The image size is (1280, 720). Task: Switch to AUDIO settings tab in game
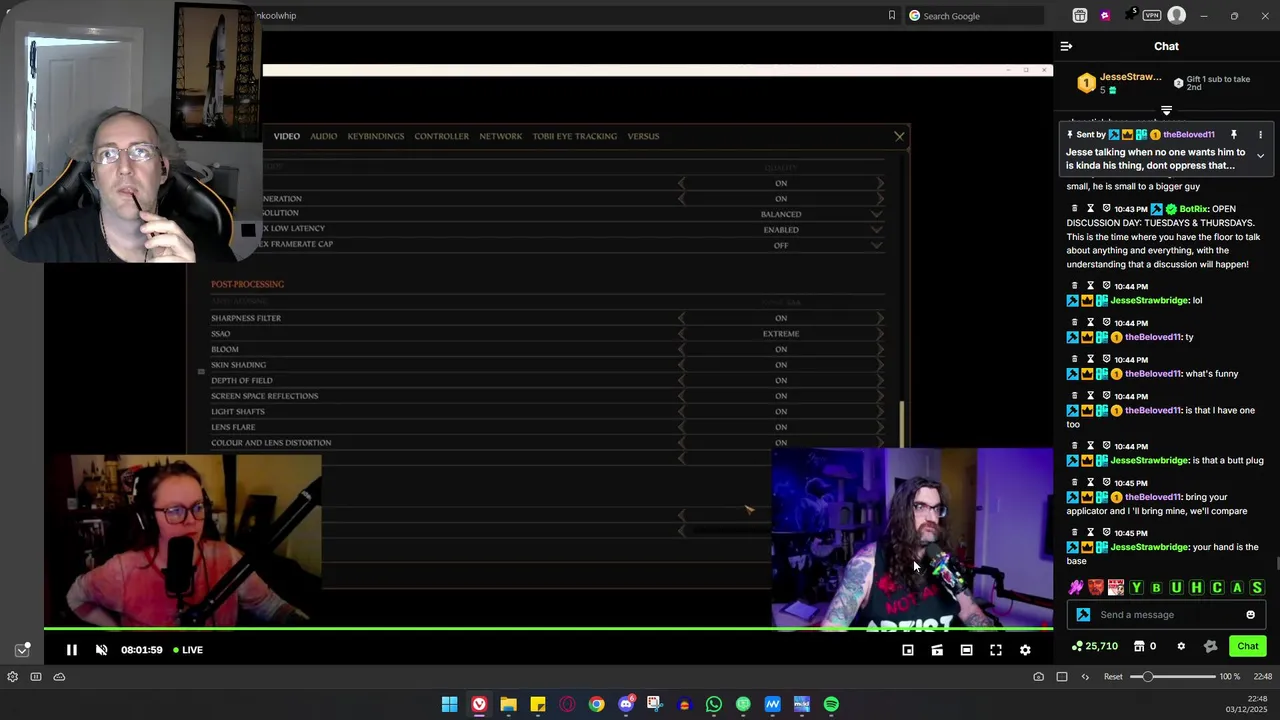(323, 136)
